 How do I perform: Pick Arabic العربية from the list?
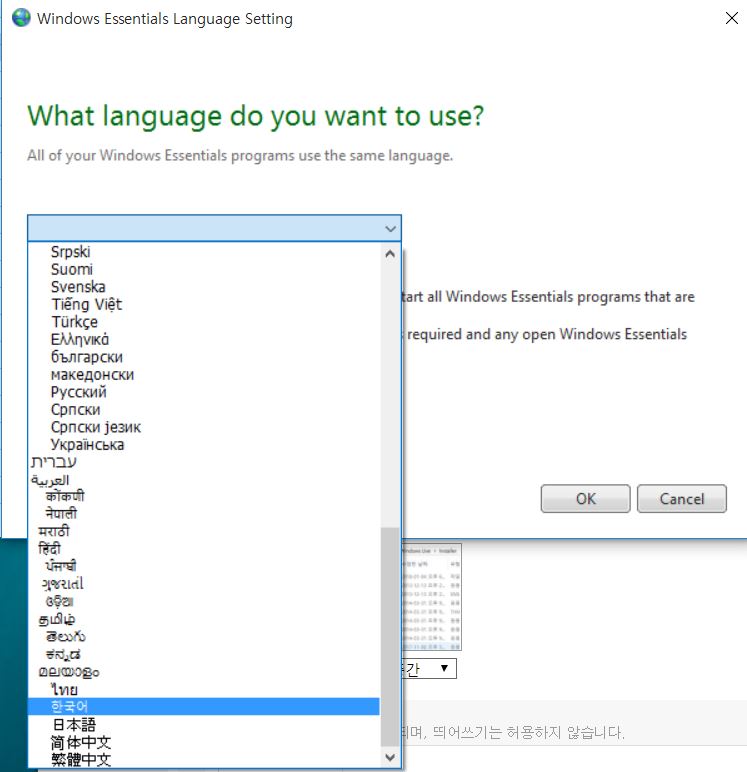(x=204, y=480)
